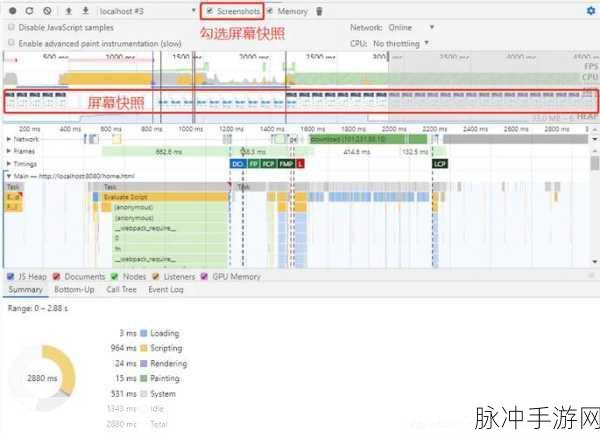Screen dimensions: 600x437
Task: Toggle the Screenshots checkbox
Action: point(210,11)
